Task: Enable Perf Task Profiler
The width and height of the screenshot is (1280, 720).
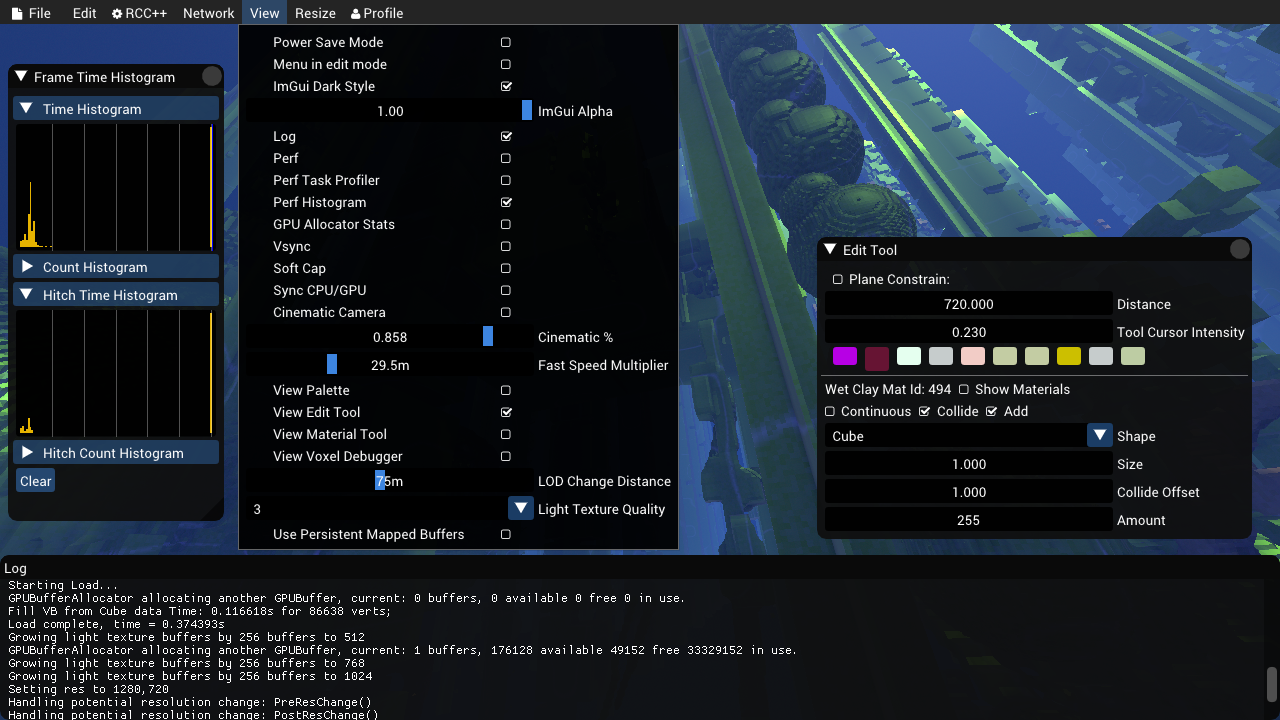Action: point(506,181)
